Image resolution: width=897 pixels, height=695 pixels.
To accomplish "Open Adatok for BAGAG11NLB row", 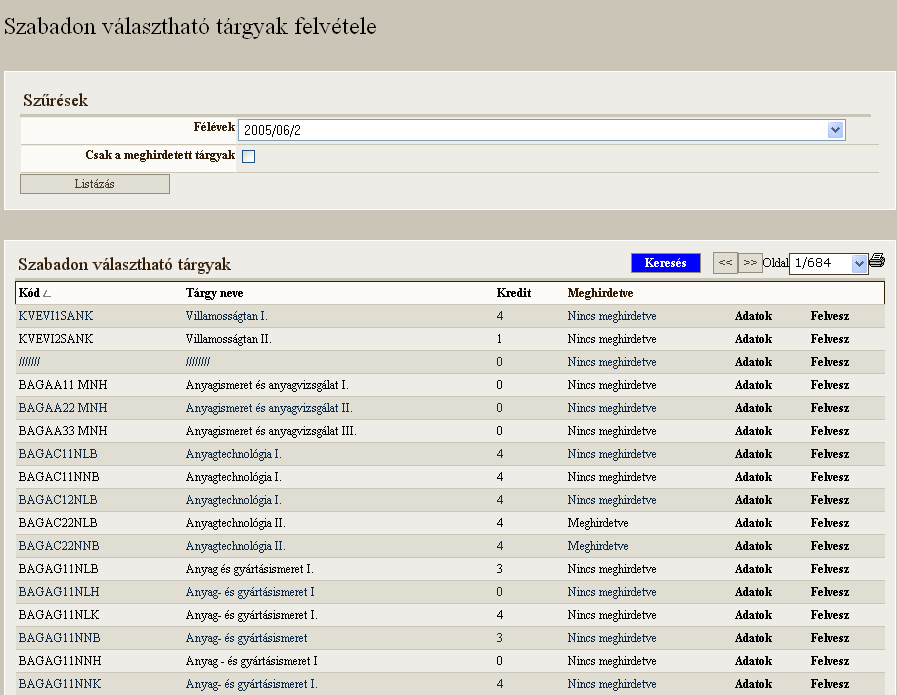I will point(753,569).
